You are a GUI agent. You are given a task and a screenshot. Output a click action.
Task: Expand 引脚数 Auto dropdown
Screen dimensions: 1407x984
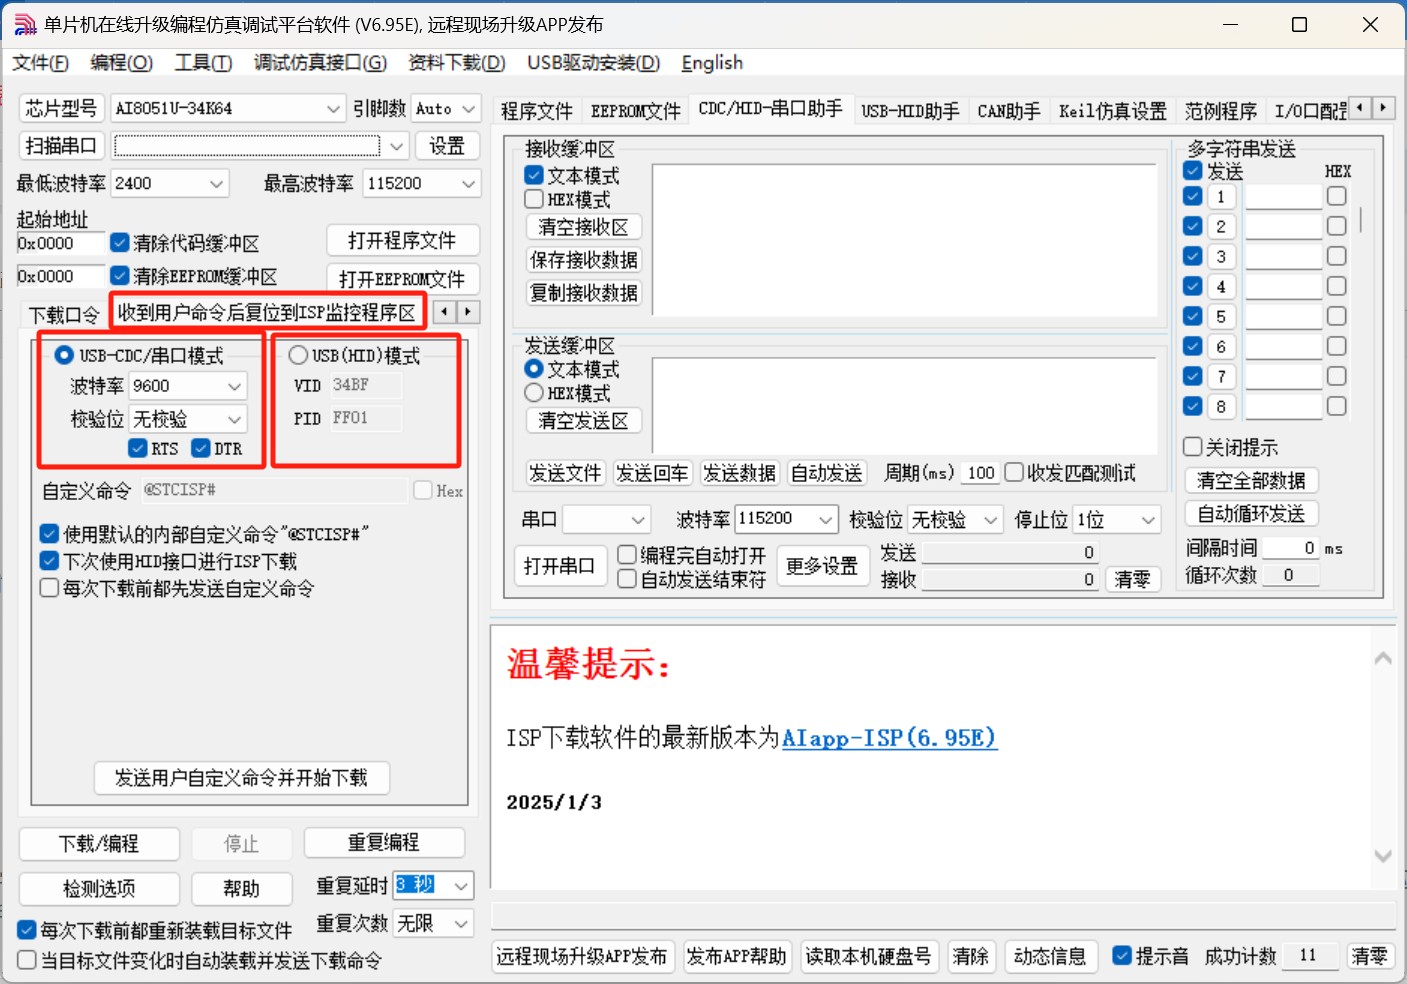[470, 109]
